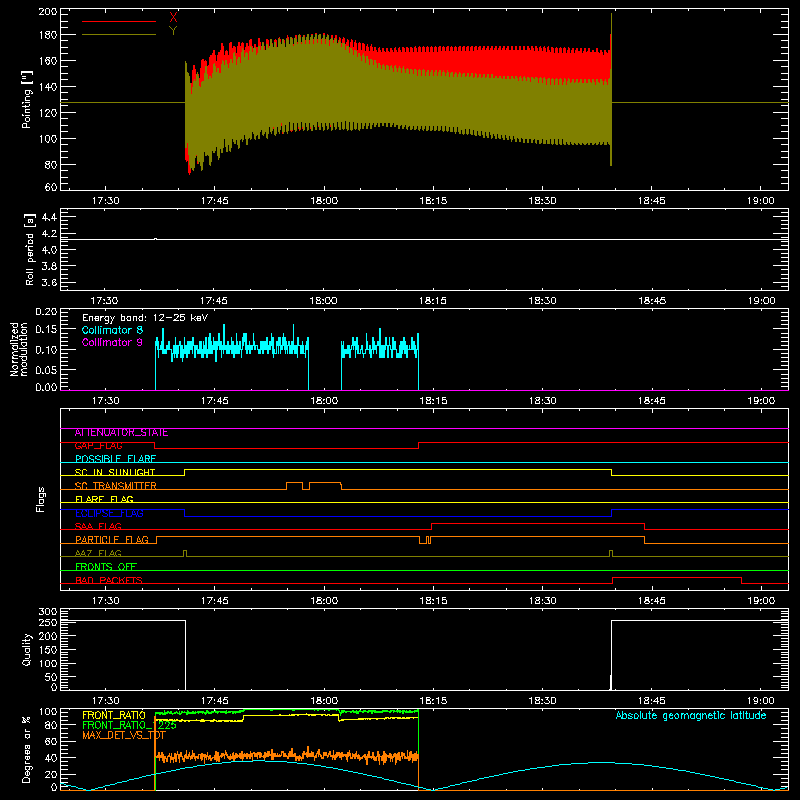The image size is (800, 800).
Task: Select the red X legend line sample
Action: point(119,21)
